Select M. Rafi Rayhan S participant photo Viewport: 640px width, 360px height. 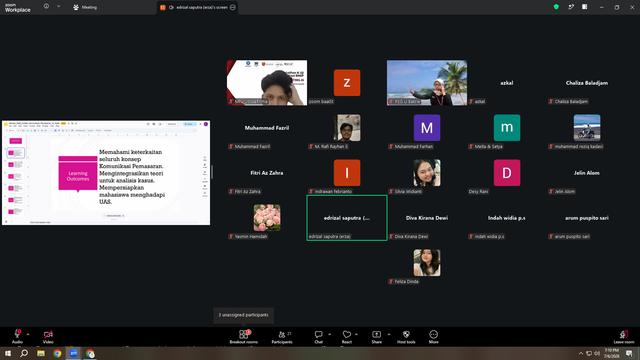tap(347, 128)
